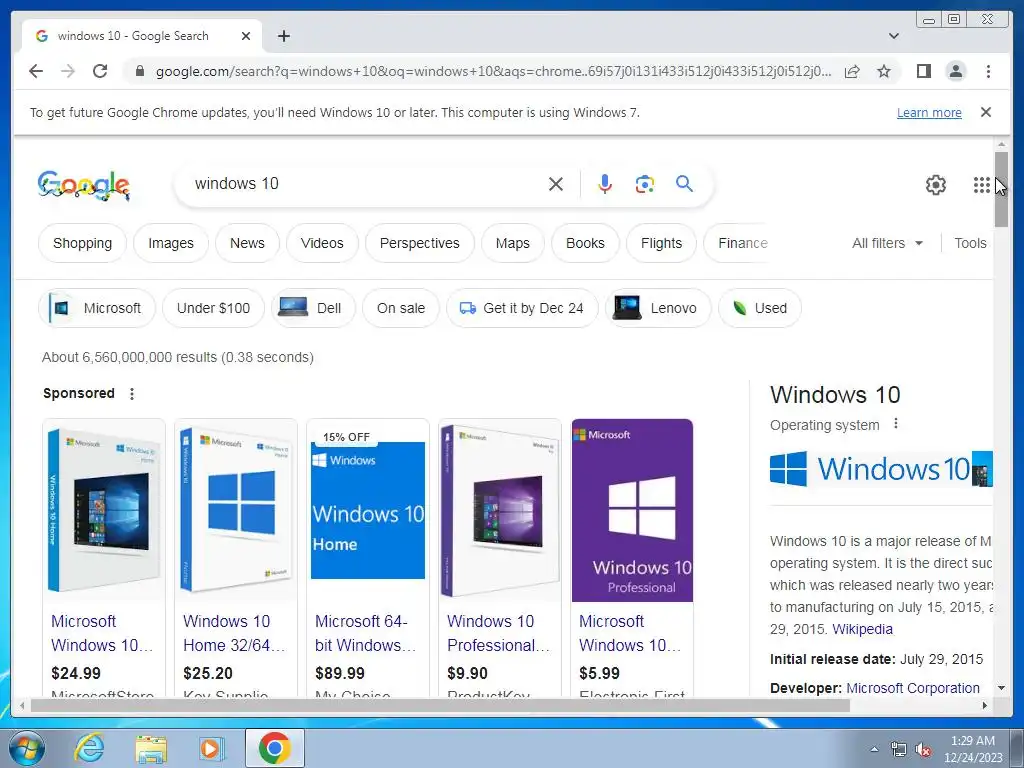Open the Chrome side panel icon

pyautogui.click(x=923, y=71)
